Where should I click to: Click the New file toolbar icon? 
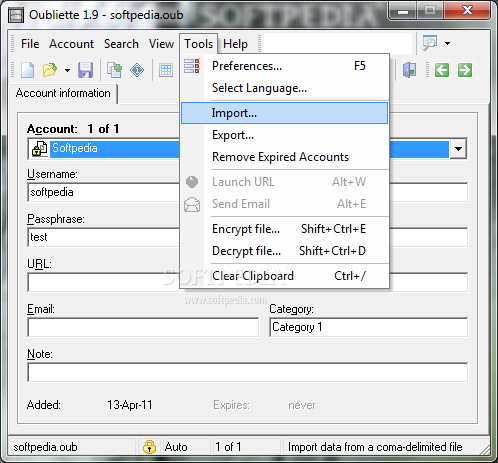point(27,70)
